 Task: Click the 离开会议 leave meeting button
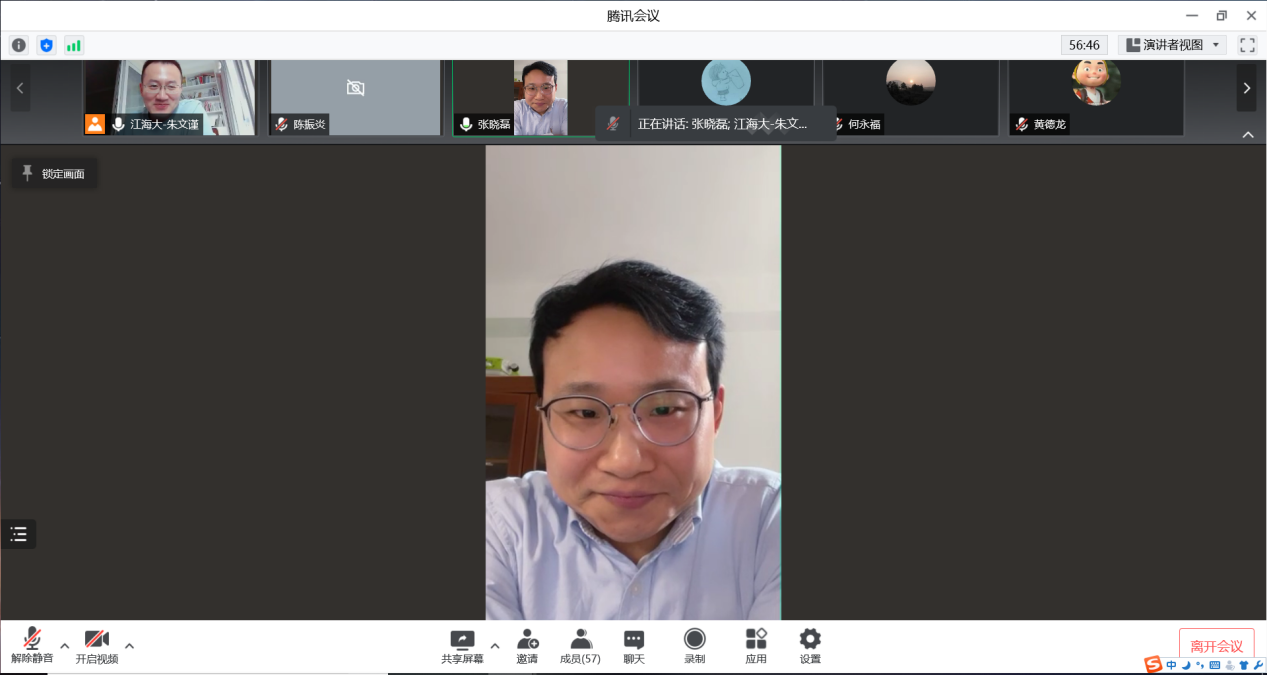pyautogui.click(x=1216, y=646)
